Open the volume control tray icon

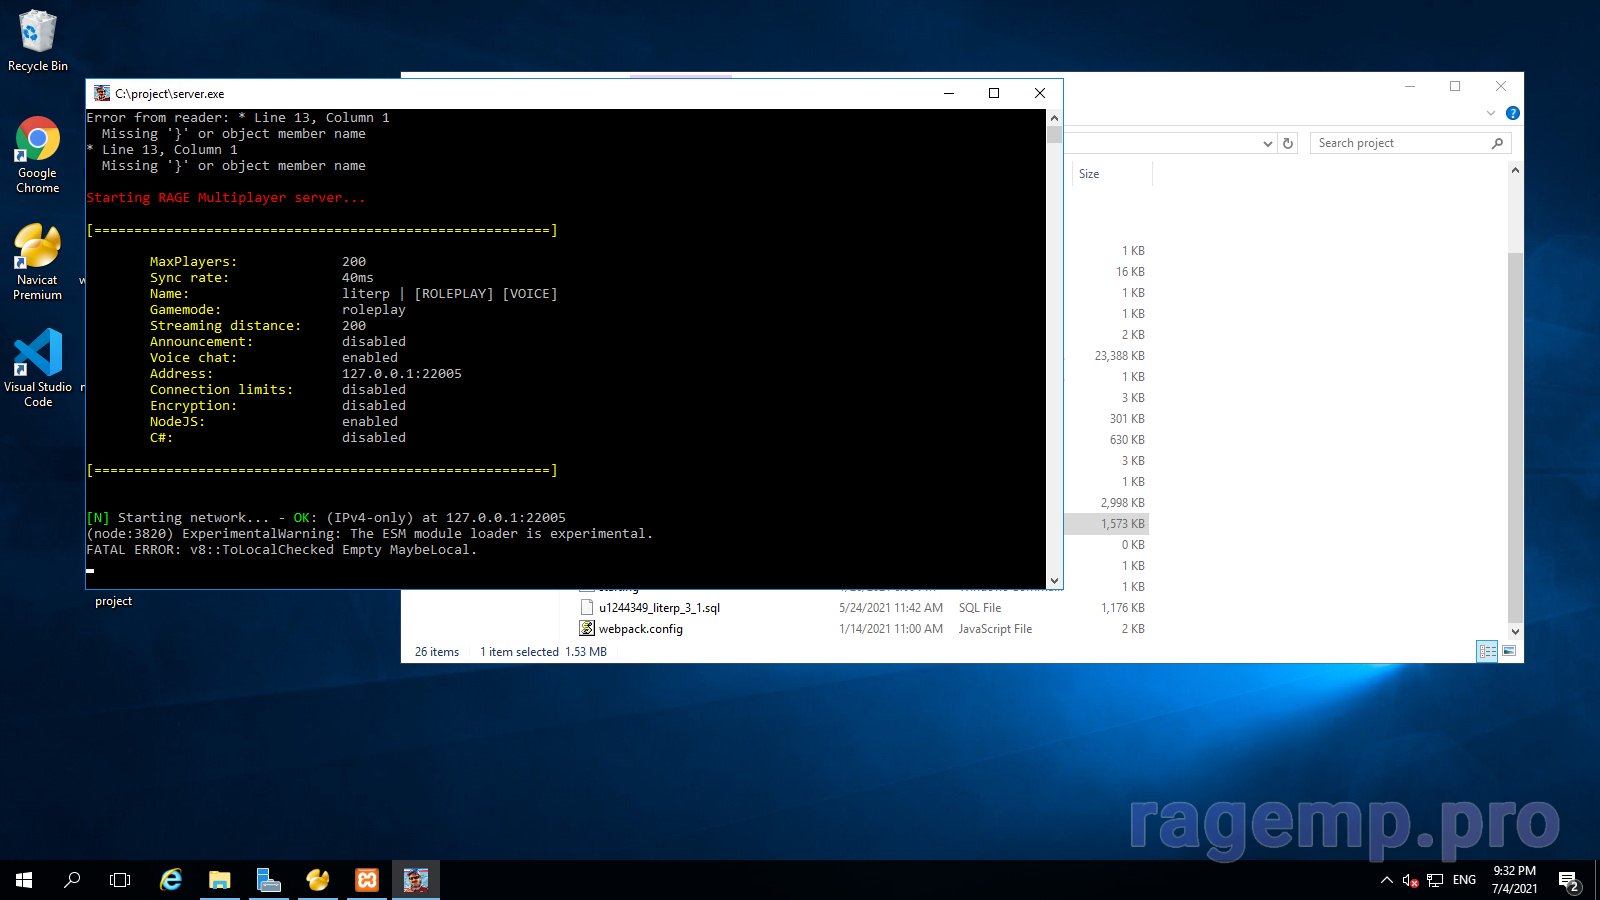[1410, 880]
